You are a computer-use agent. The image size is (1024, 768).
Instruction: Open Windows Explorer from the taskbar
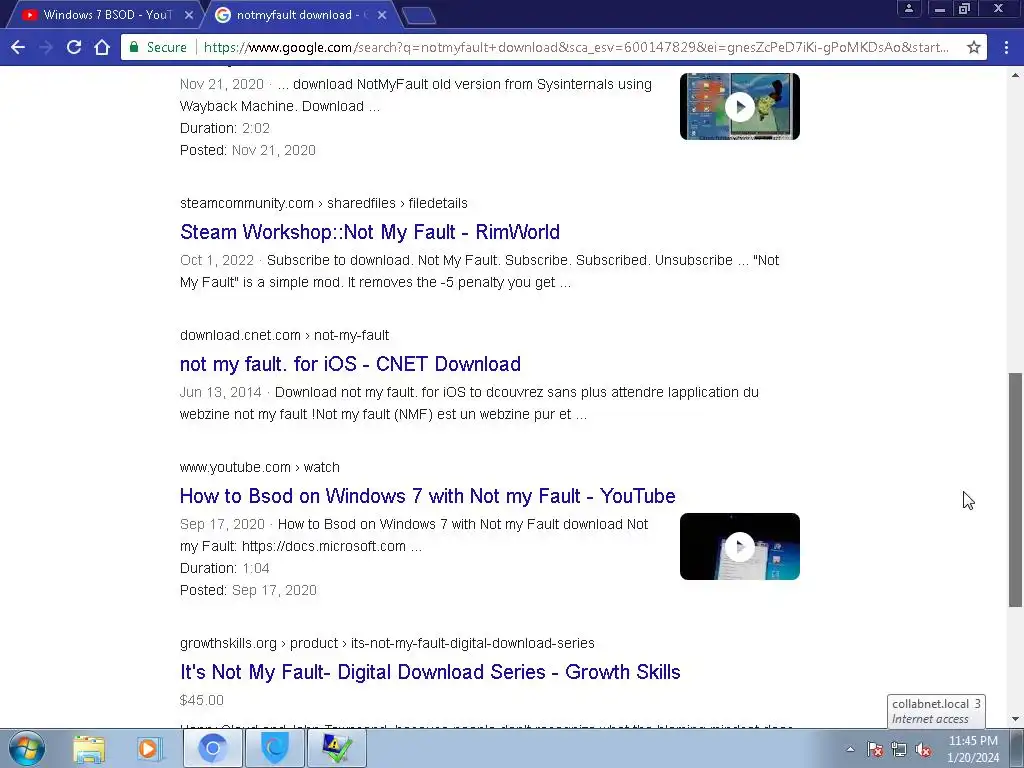point(89,748)
